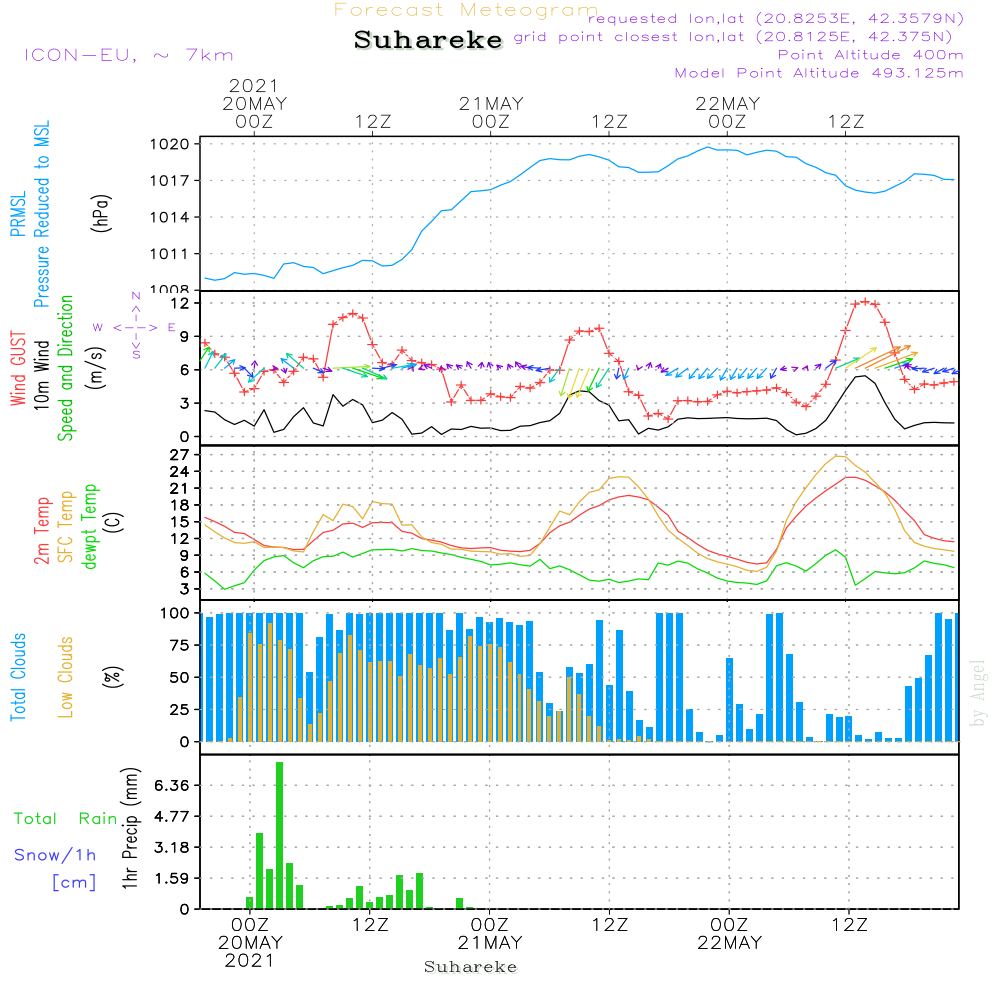Click the '(hPa)' unit label
Viewport: 1000px width, 1000px height.
[x=101, y=213]
